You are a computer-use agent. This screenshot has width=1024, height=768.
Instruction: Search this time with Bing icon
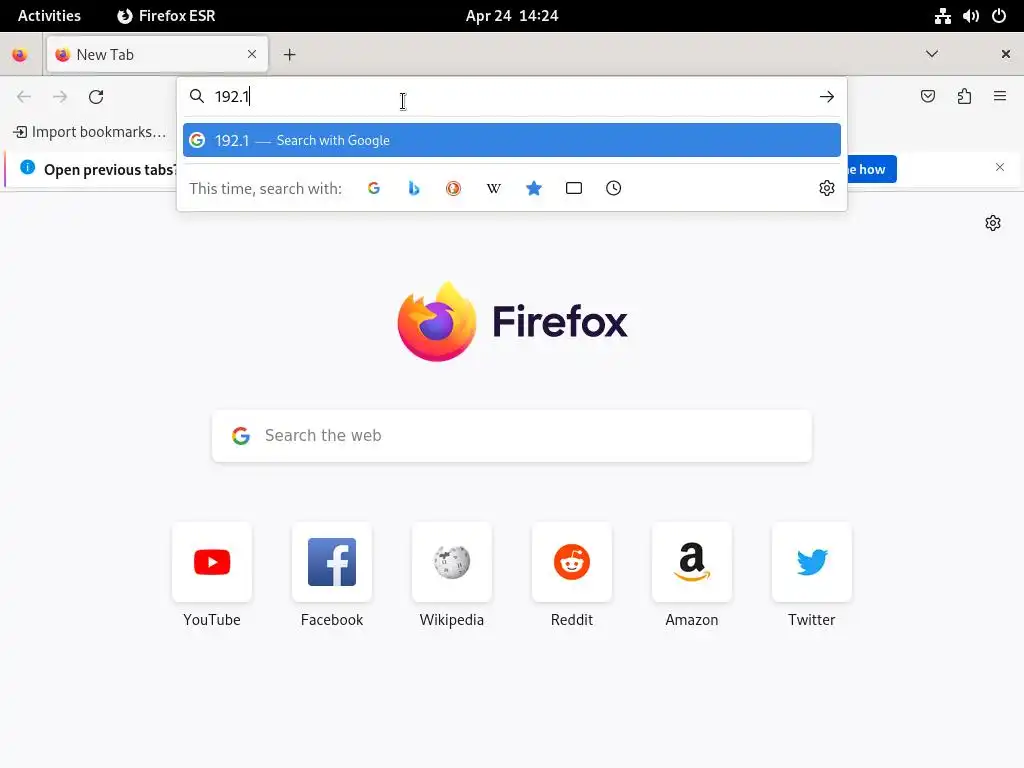(413, 188)
